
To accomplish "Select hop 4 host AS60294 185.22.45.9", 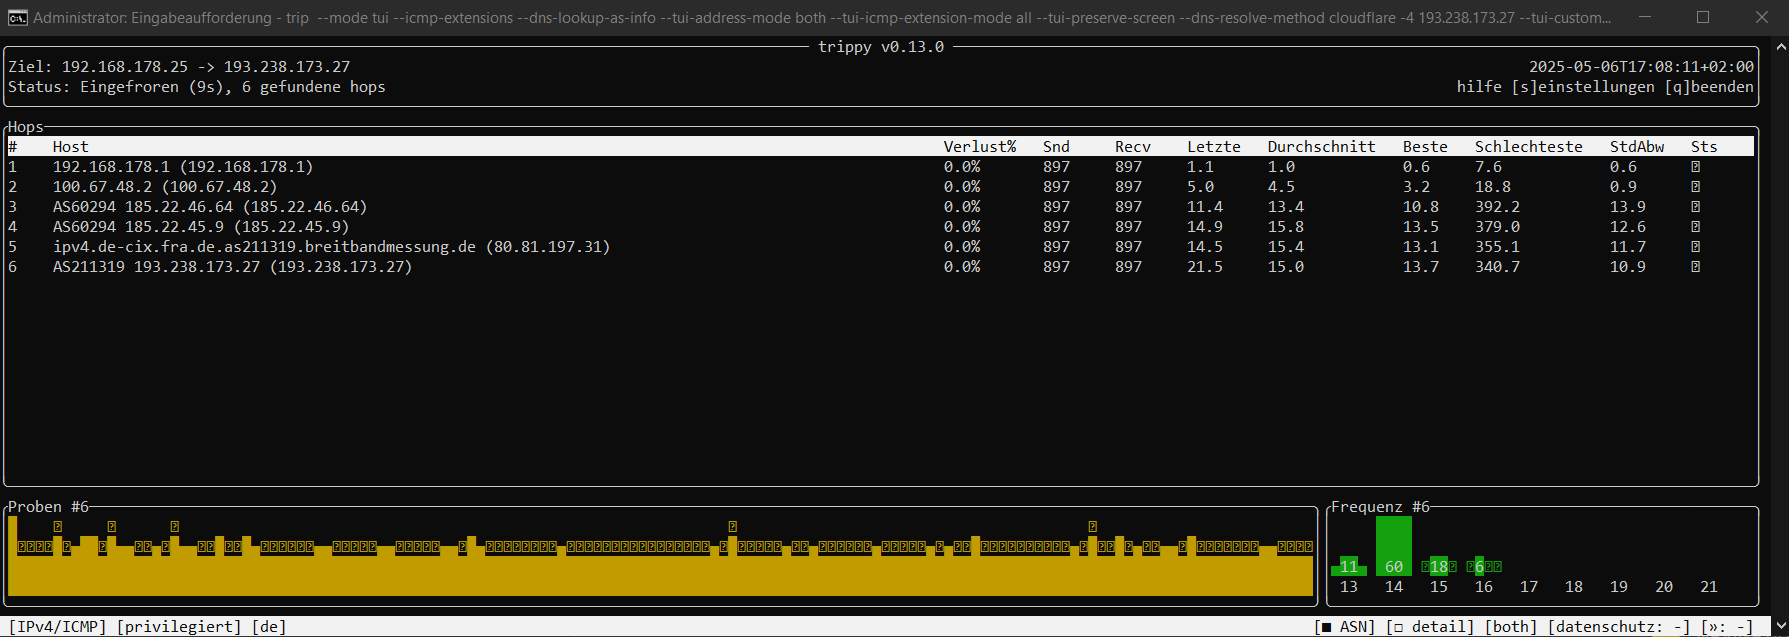I will (201, 227).
